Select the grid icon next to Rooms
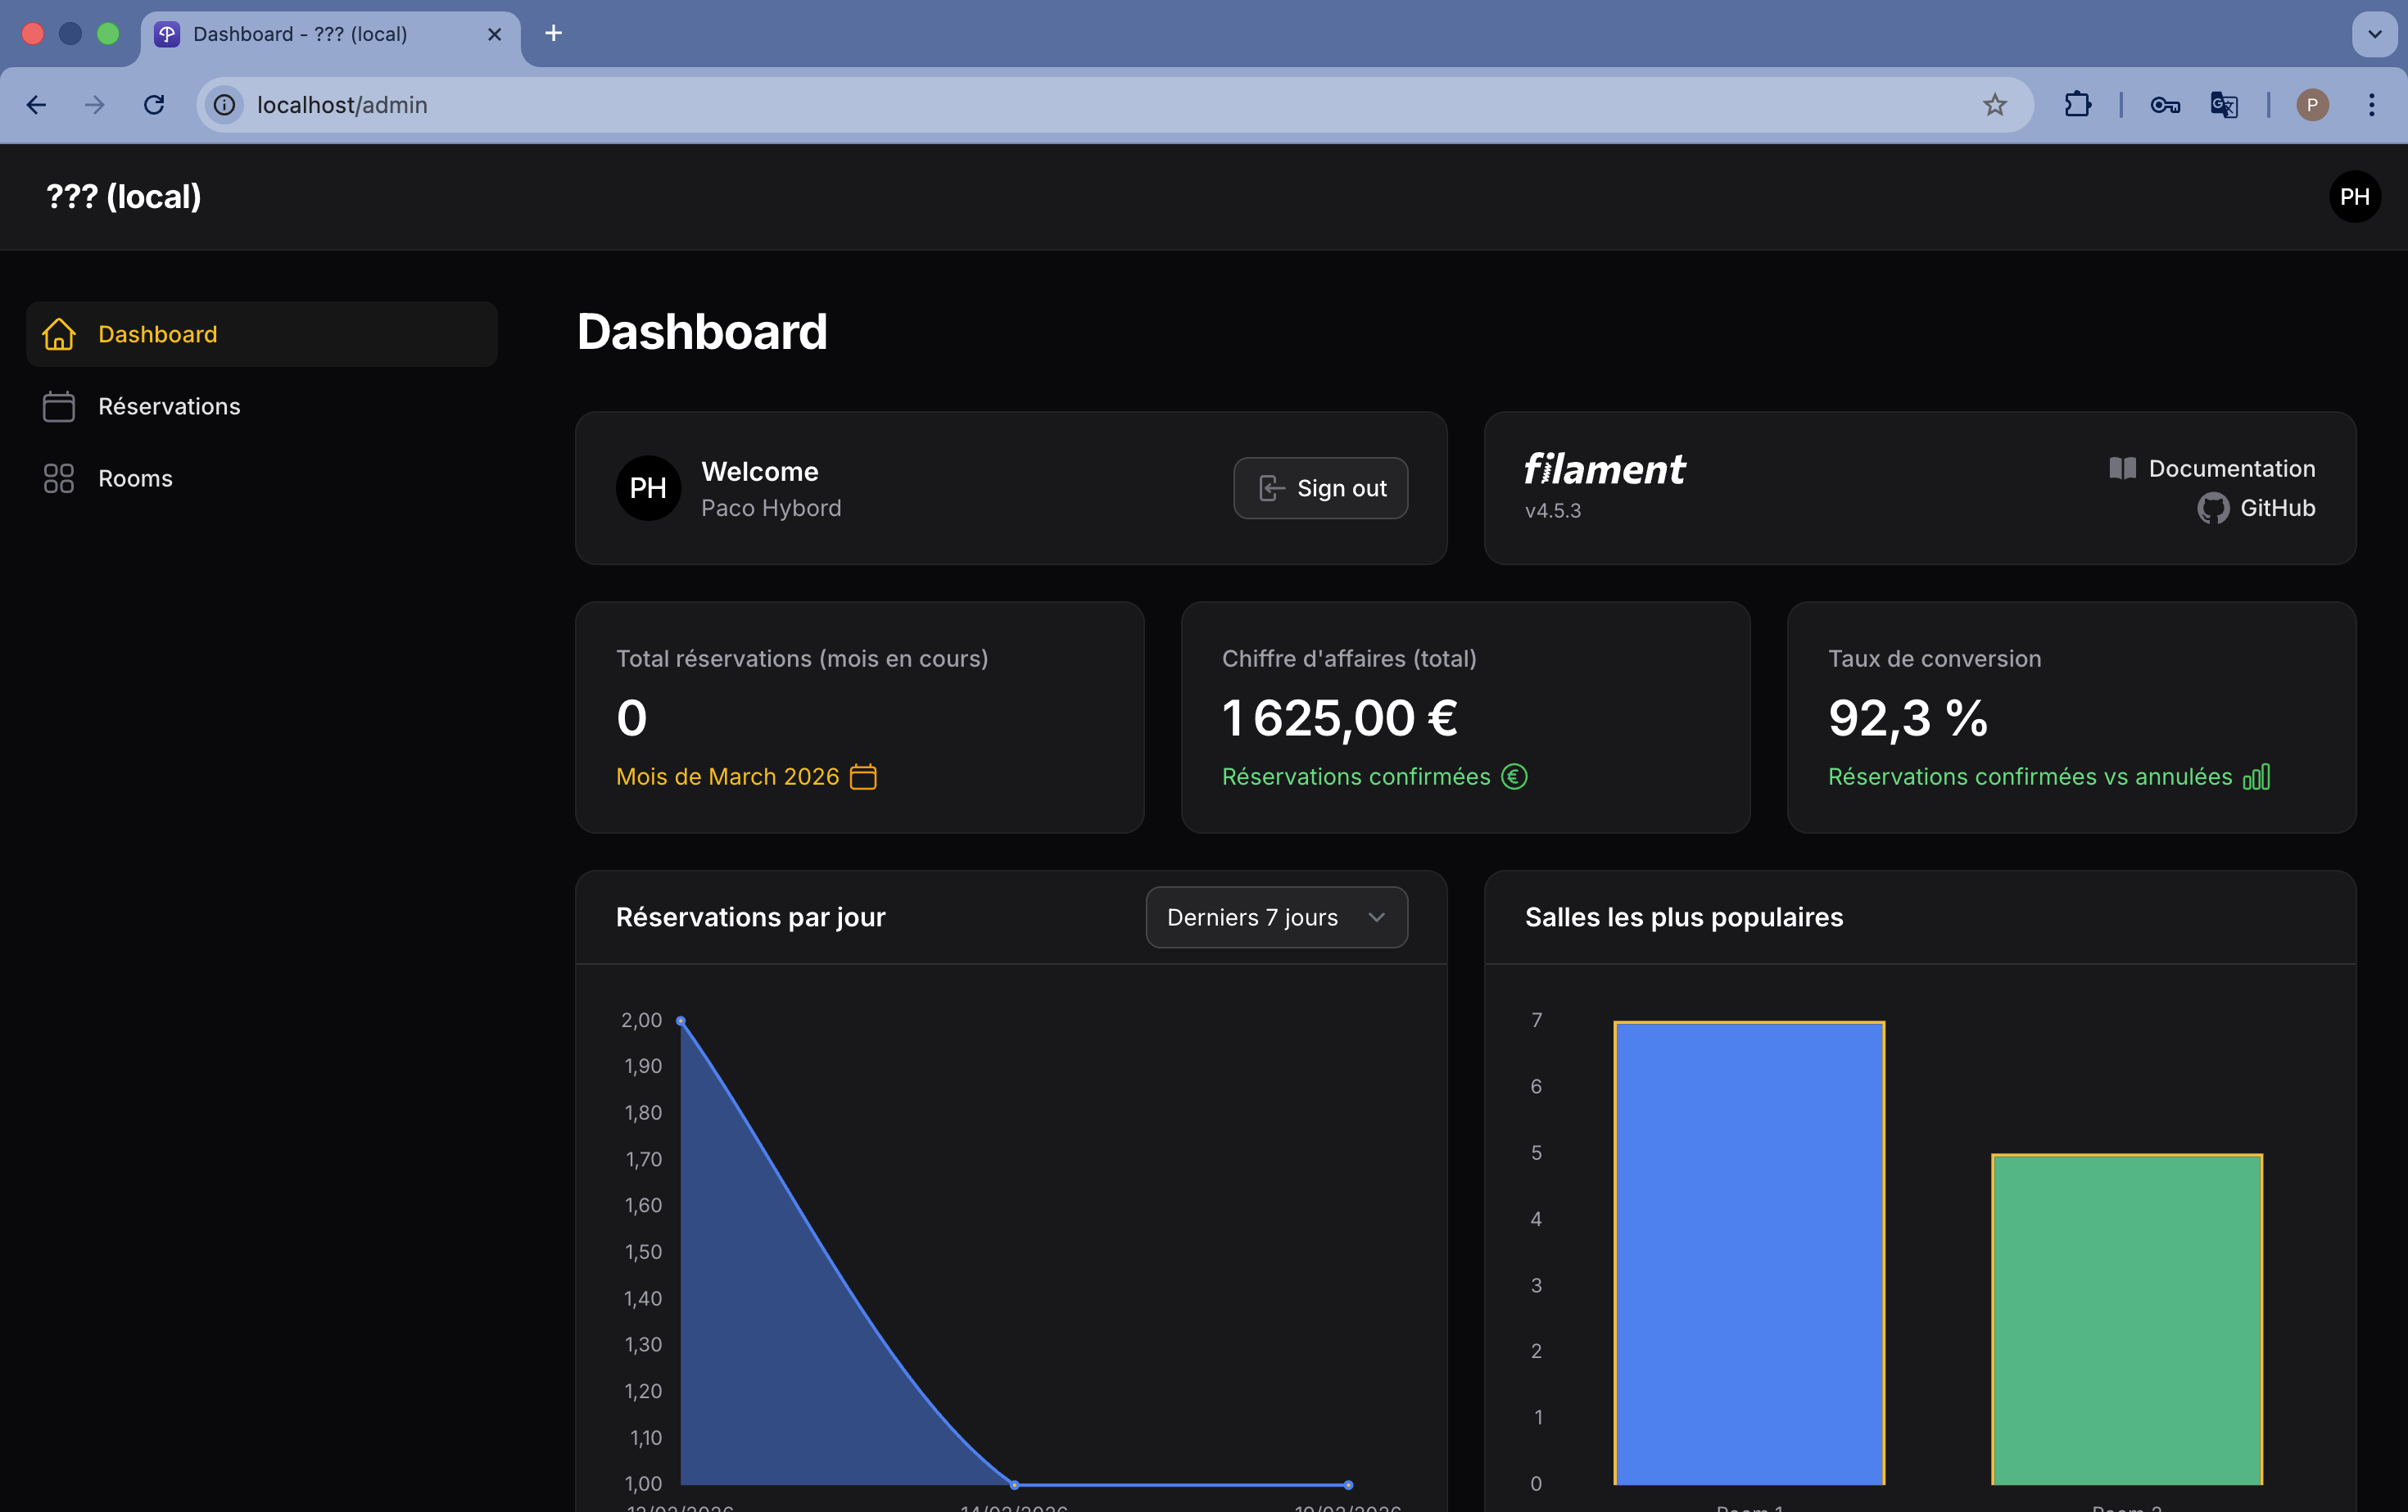The width and height of the screenshot is (2408, 1512). (x=59, y=478)
